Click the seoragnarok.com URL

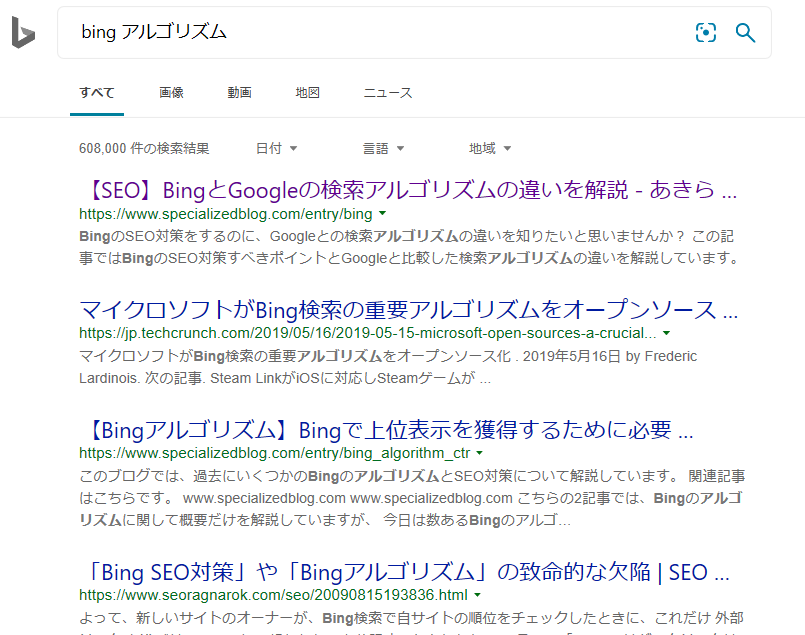pyautogui.click(x=273, y=595)
